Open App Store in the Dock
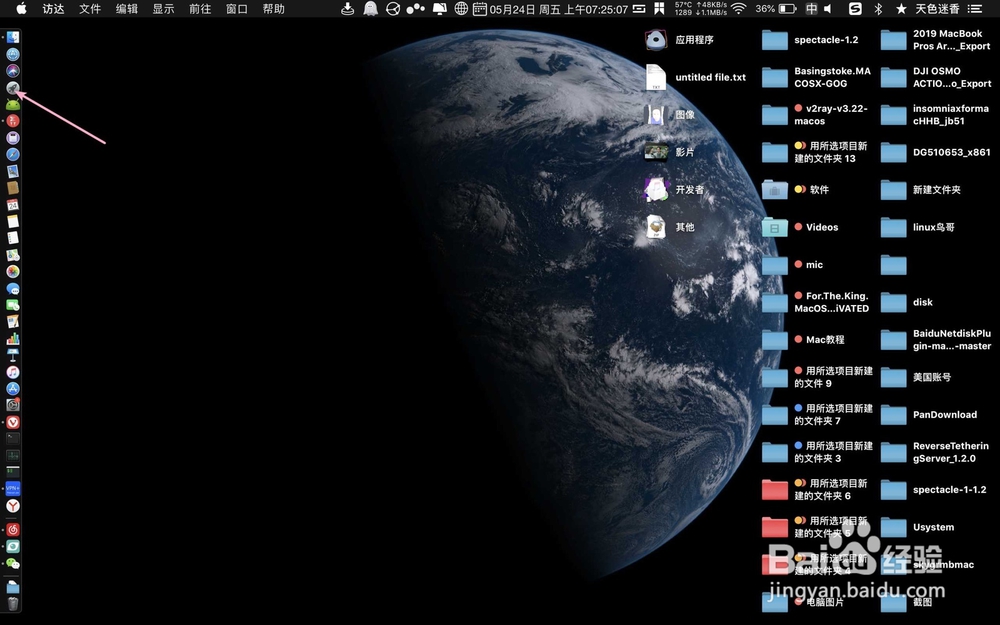This screenshot has height=625, width=1000. coord(13,388)
